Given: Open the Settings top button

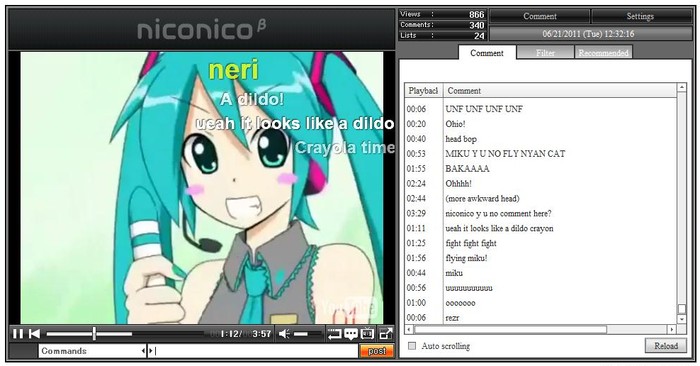Looking at the screenshot, I should tap(641, 17).
